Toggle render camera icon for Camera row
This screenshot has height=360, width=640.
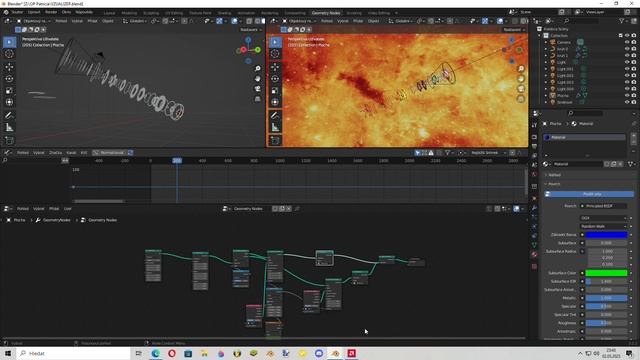pyautogui.click(x=634, y=42)
